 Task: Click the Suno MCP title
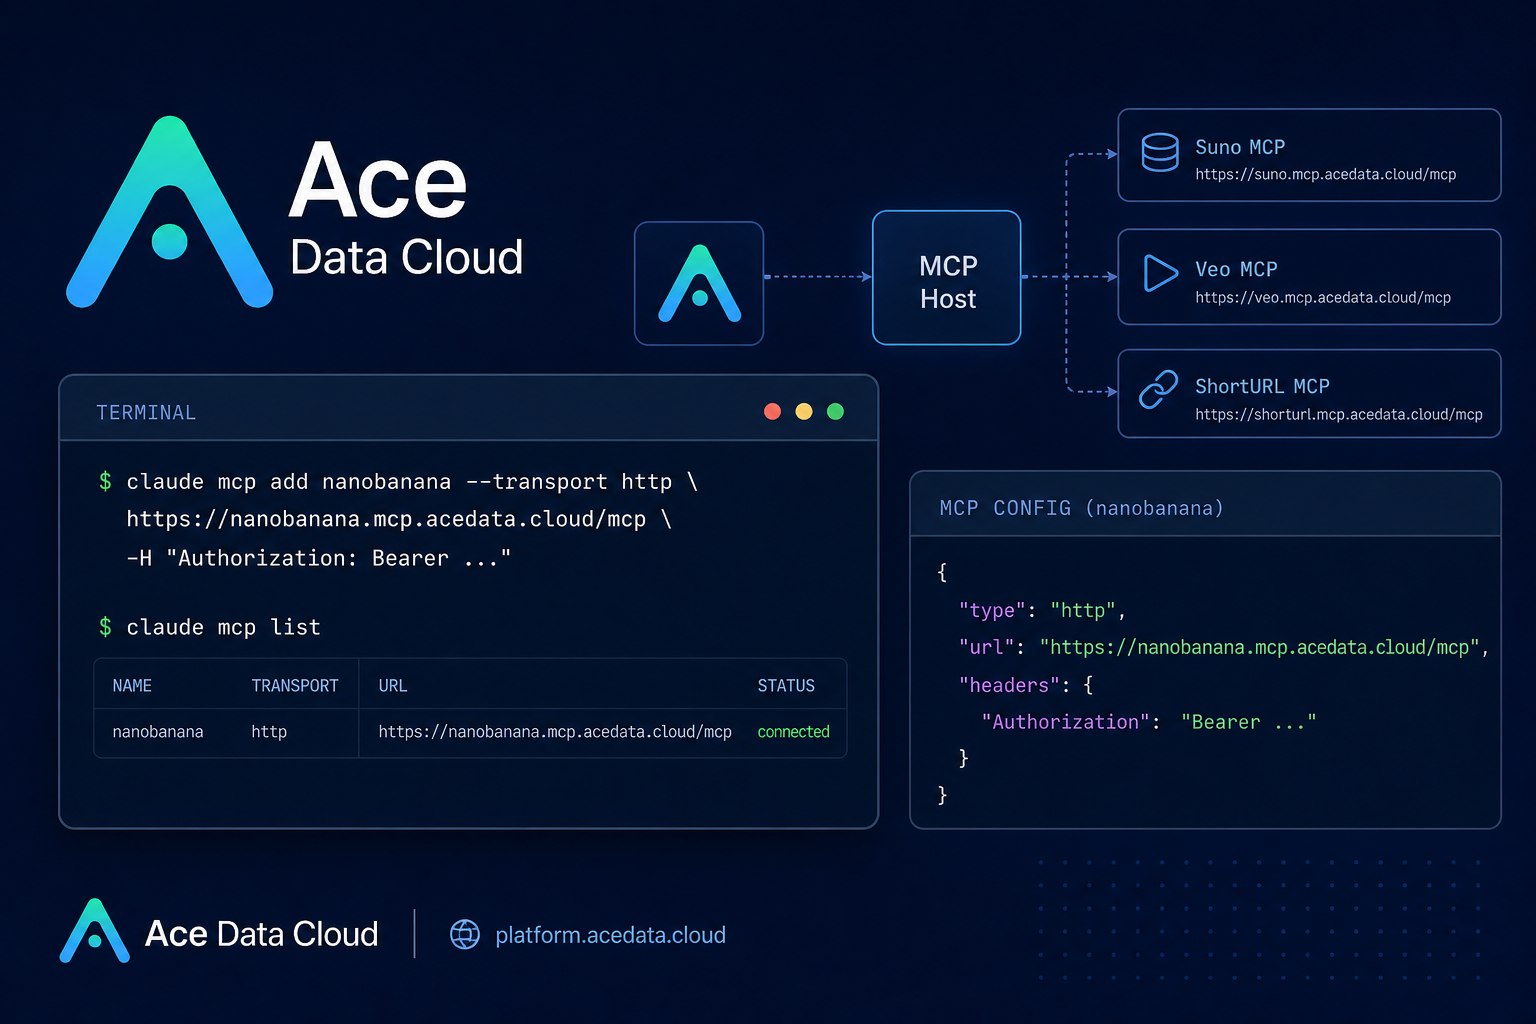pos(1240,147)
